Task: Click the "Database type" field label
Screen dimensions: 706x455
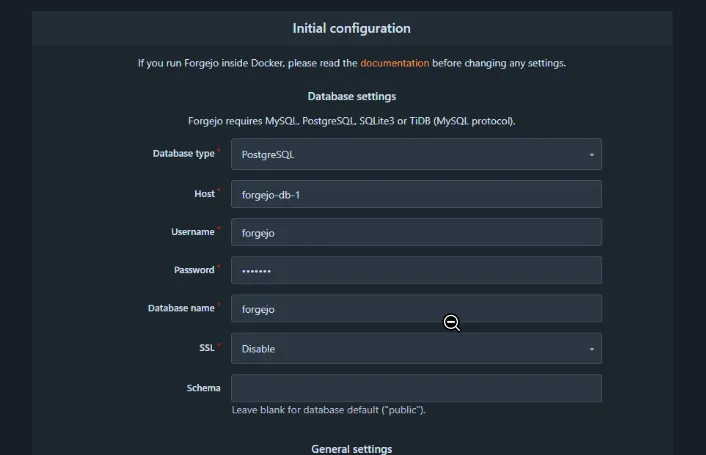Action: point(183,153)
